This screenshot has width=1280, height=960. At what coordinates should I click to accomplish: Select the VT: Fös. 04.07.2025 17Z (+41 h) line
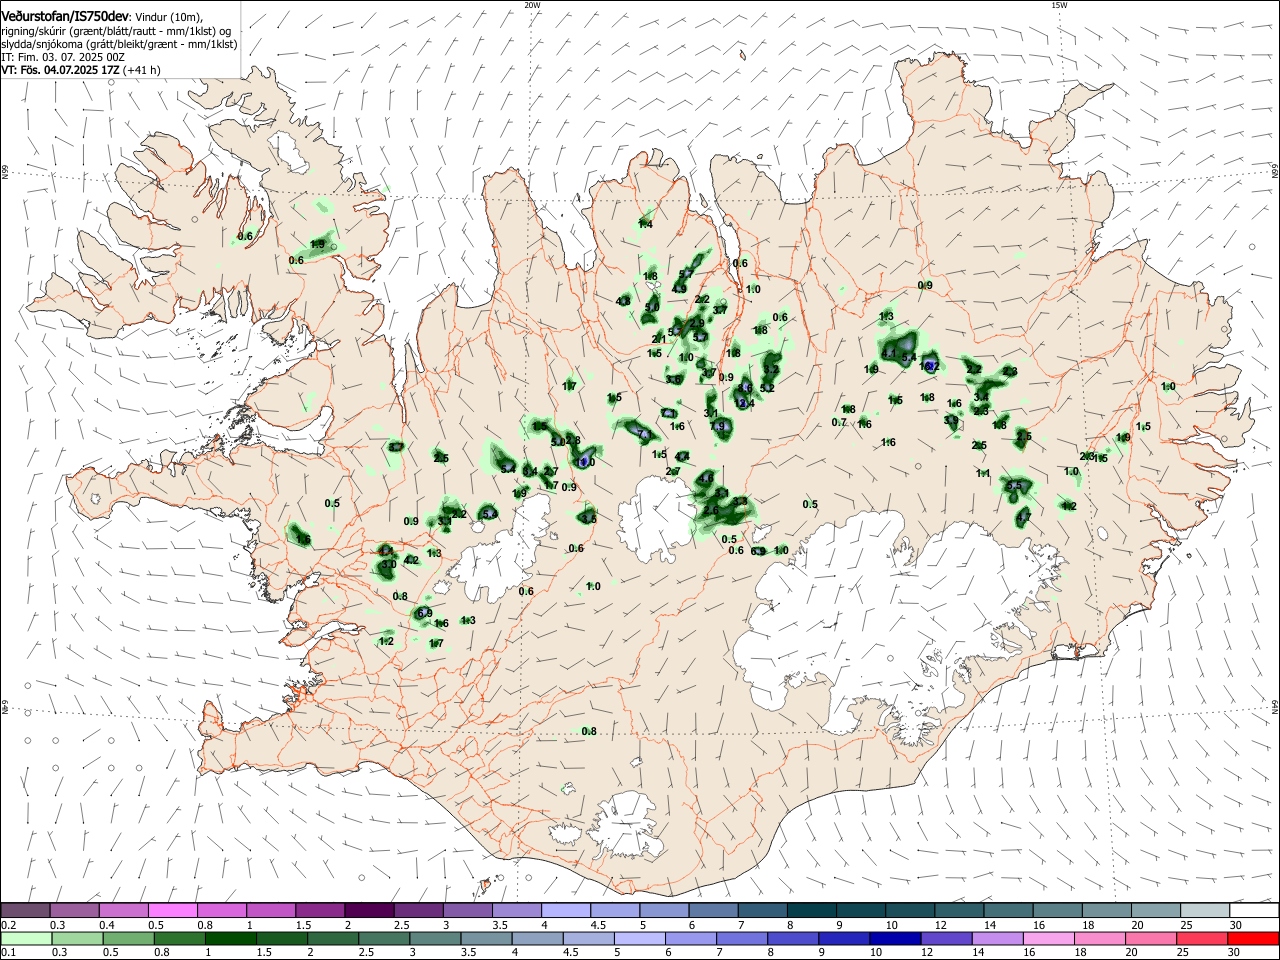click(x=81, y=70)
